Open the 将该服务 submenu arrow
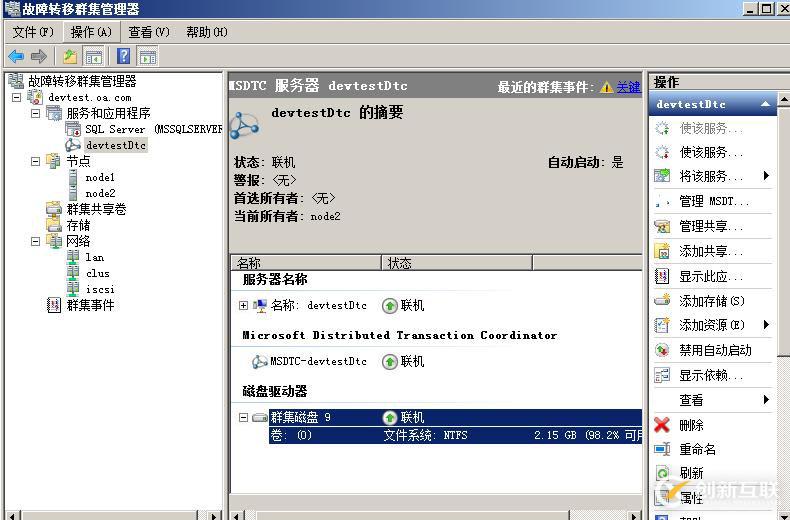This screenshot has width=790, height=520. pyautogui.click(x=766, y=175)
